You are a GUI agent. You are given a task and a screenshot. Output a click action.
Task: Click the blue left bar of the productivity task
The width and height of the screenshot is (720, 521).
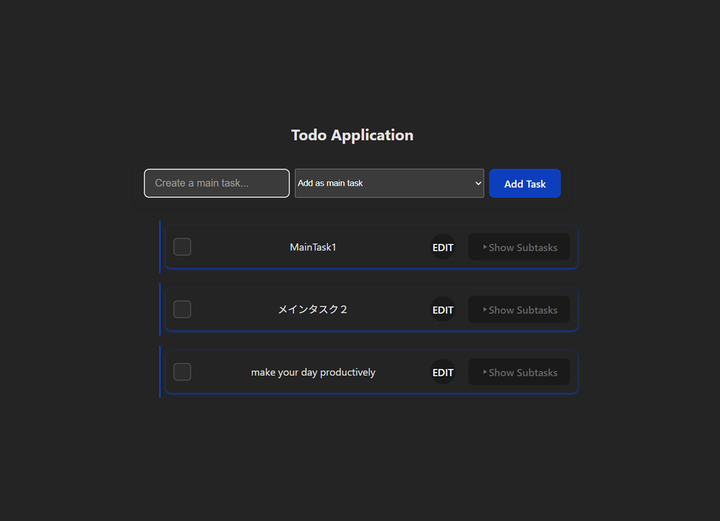pyautogui.click(x=160, y=372)
